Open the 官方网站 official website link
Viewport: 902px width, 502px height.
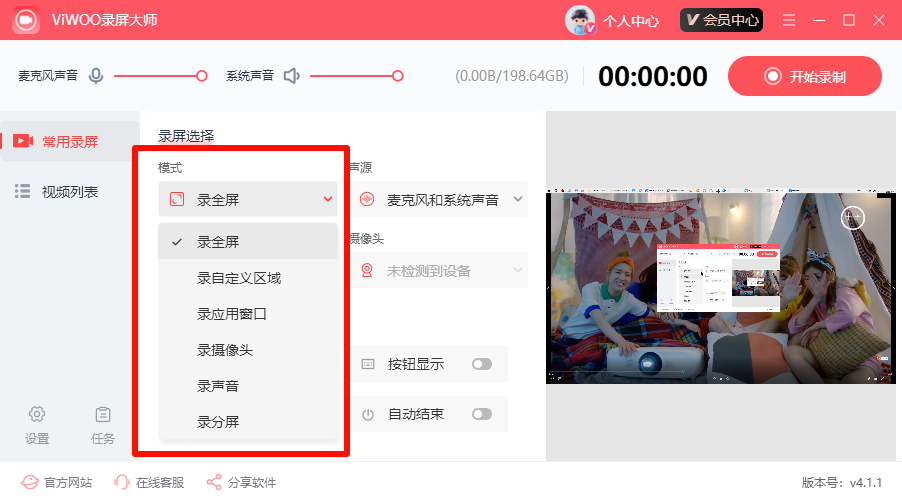pyautogui.click(x=57, y=482)
